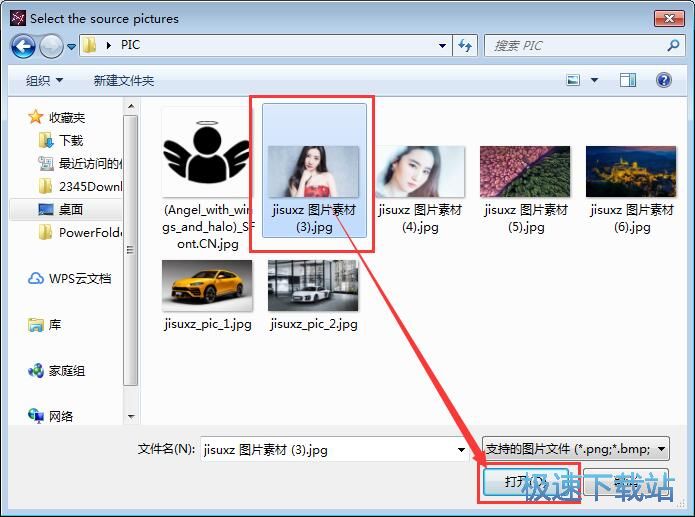The height and width of the screenshot is (517, 695).
Task: Select 桌面 in navigation pane
Action: click(71, 209)
